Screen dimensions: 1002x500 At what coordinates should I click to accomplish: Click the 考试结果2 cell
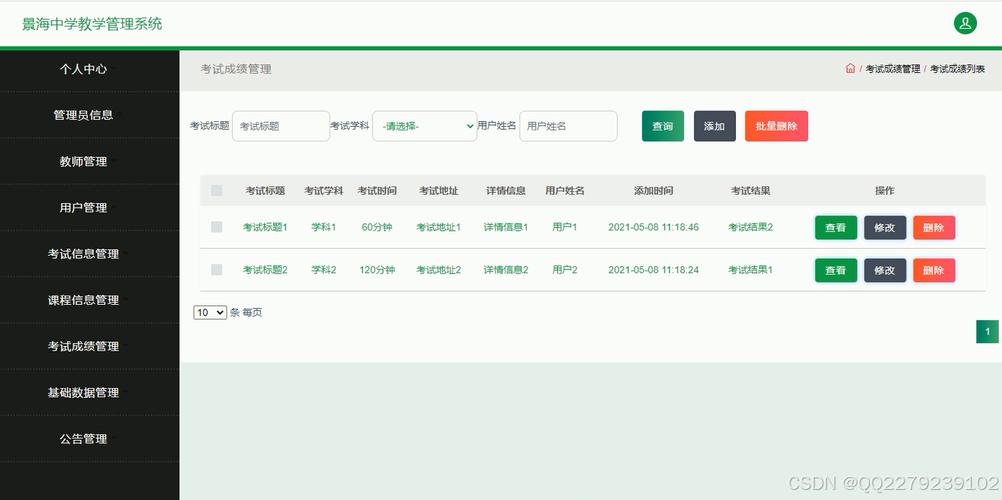(750, 227)
